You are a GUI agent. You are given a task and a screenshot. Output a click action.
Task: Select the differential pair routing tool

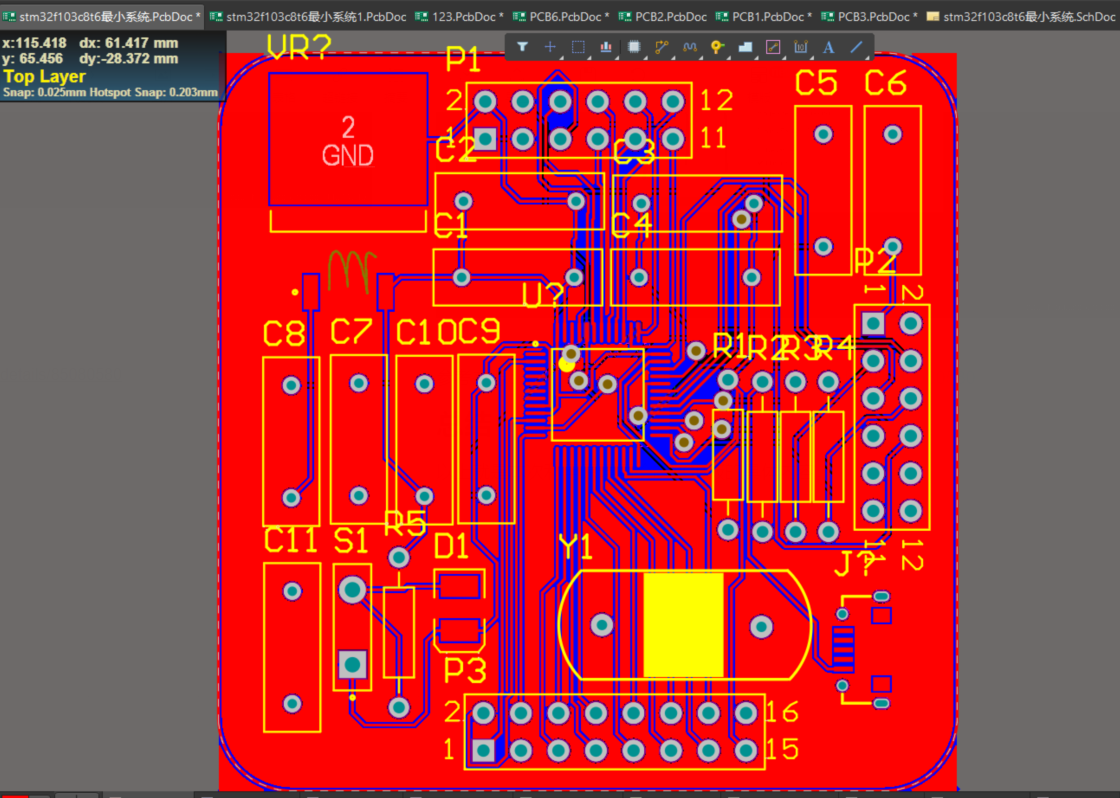[688, 46]
